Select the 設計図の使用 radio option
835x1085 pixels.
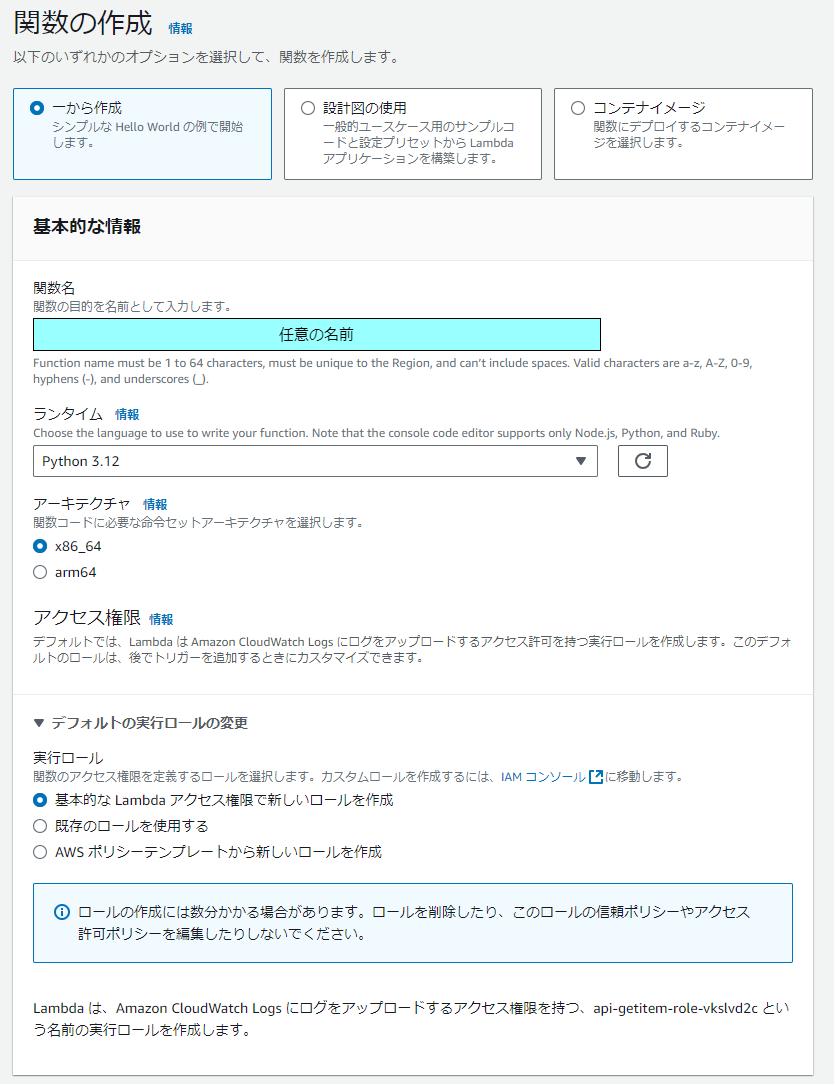pyautogui.click(x=308, y=108)
